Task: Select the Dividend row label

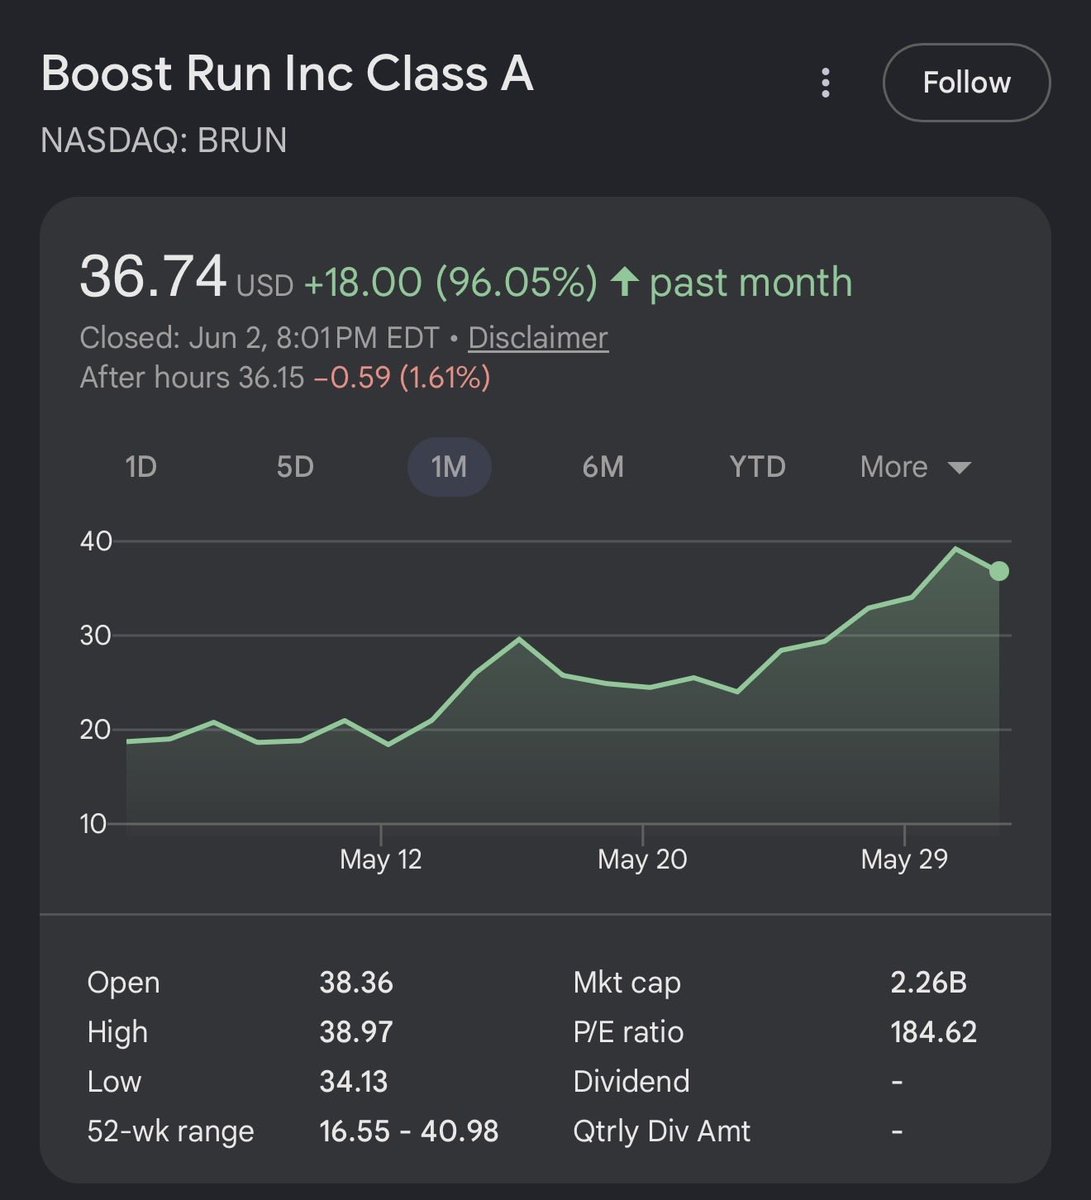Action: pyautogui.click(x=631, y=1082)
